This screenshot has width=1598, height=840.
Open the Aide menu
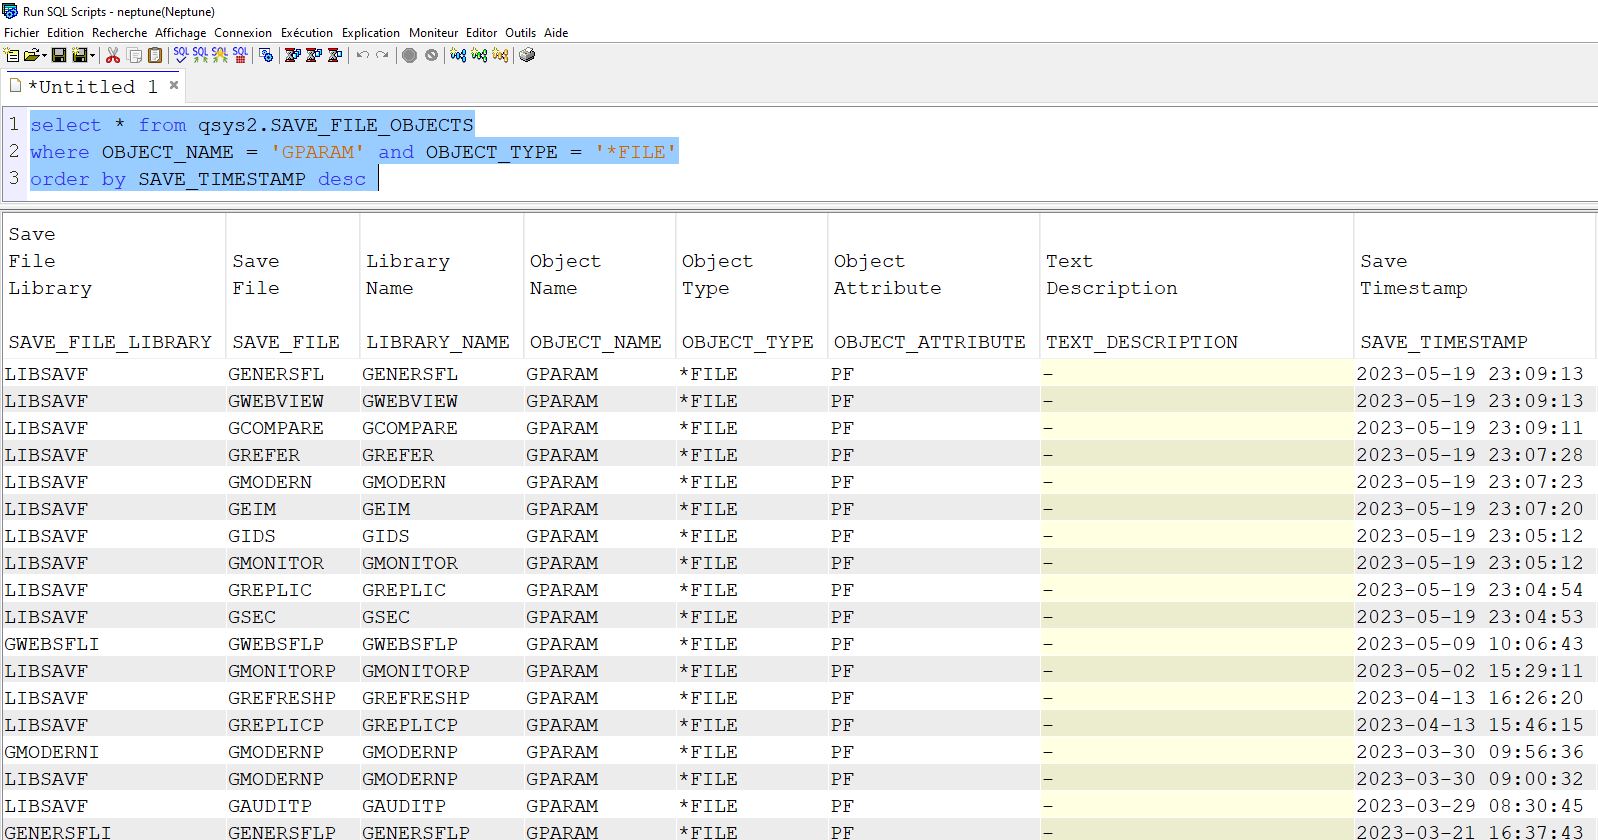coord(556,33)
